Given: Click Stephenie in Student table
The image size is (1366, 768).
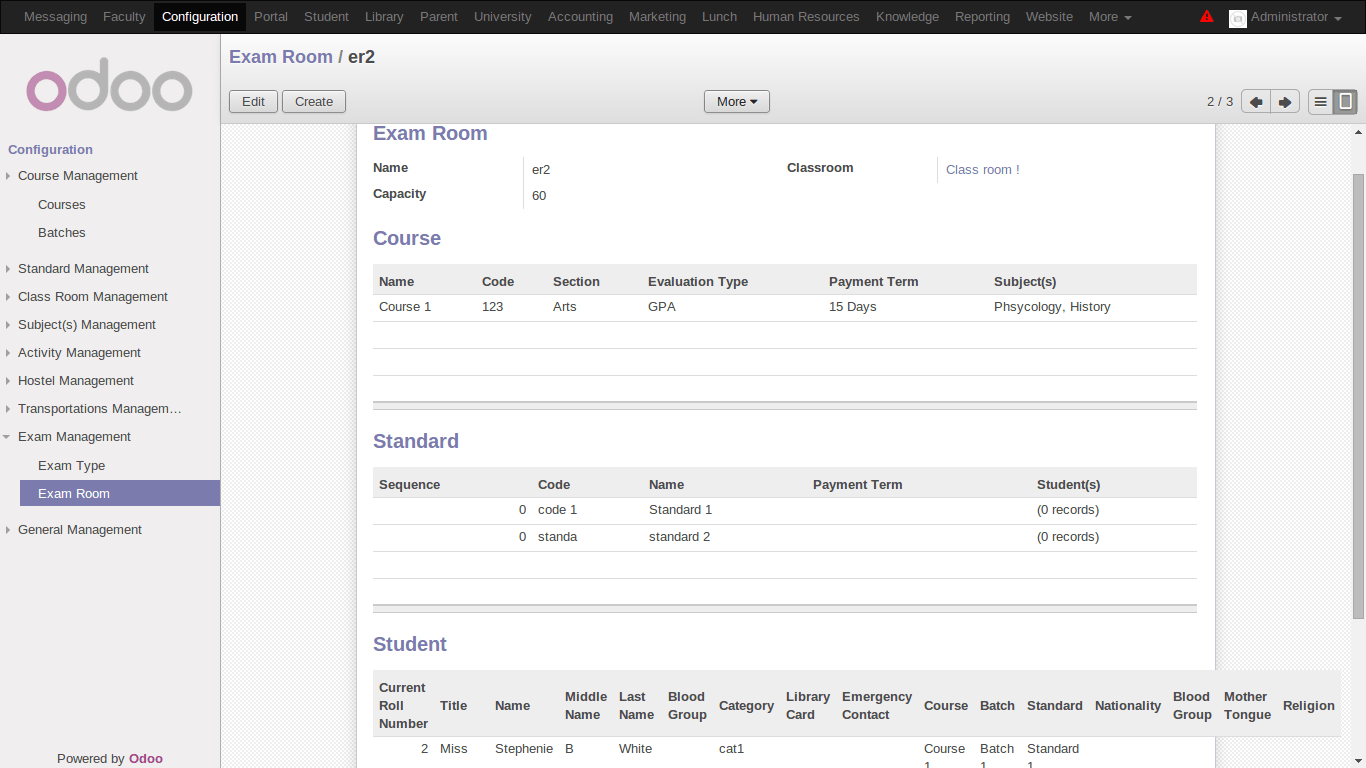Looking at the screenshot, I should 524,749.
